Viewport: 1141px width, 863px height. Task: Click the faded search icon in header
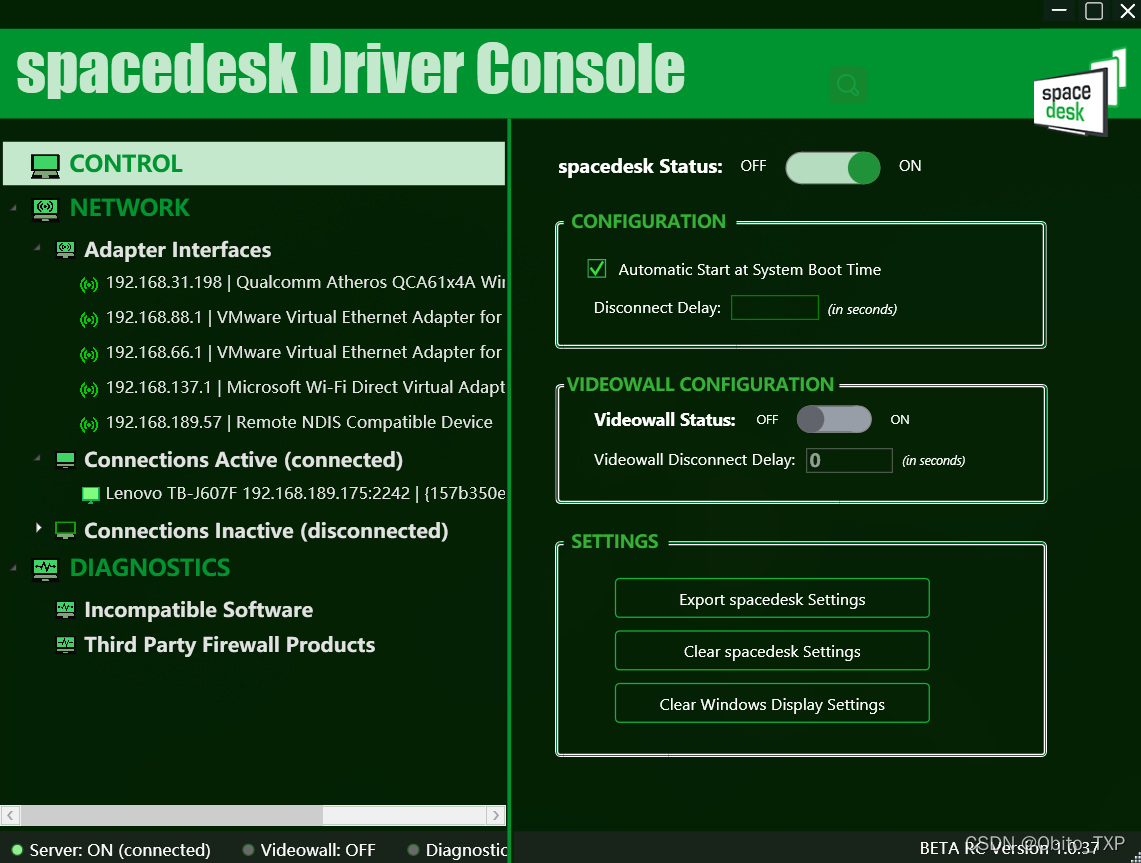(848, 85)
